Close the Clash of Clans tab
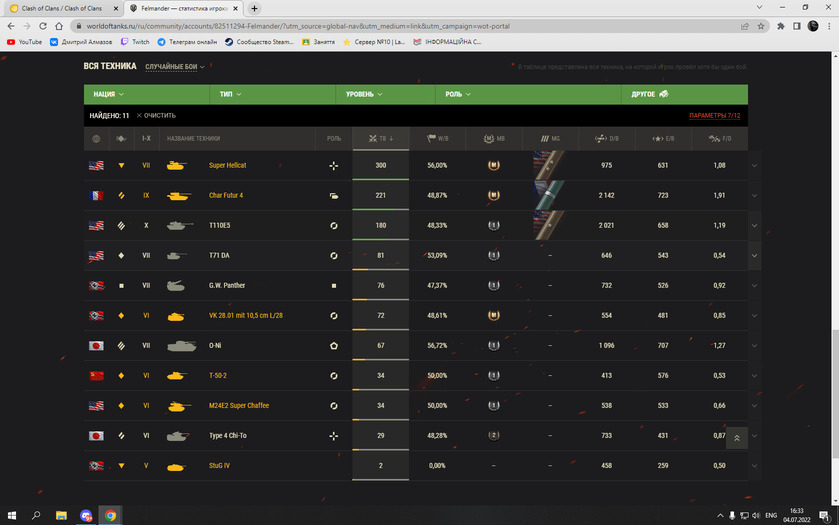Image resolution: width=839 pixels, height=525 pixels. tap(116, 9)
